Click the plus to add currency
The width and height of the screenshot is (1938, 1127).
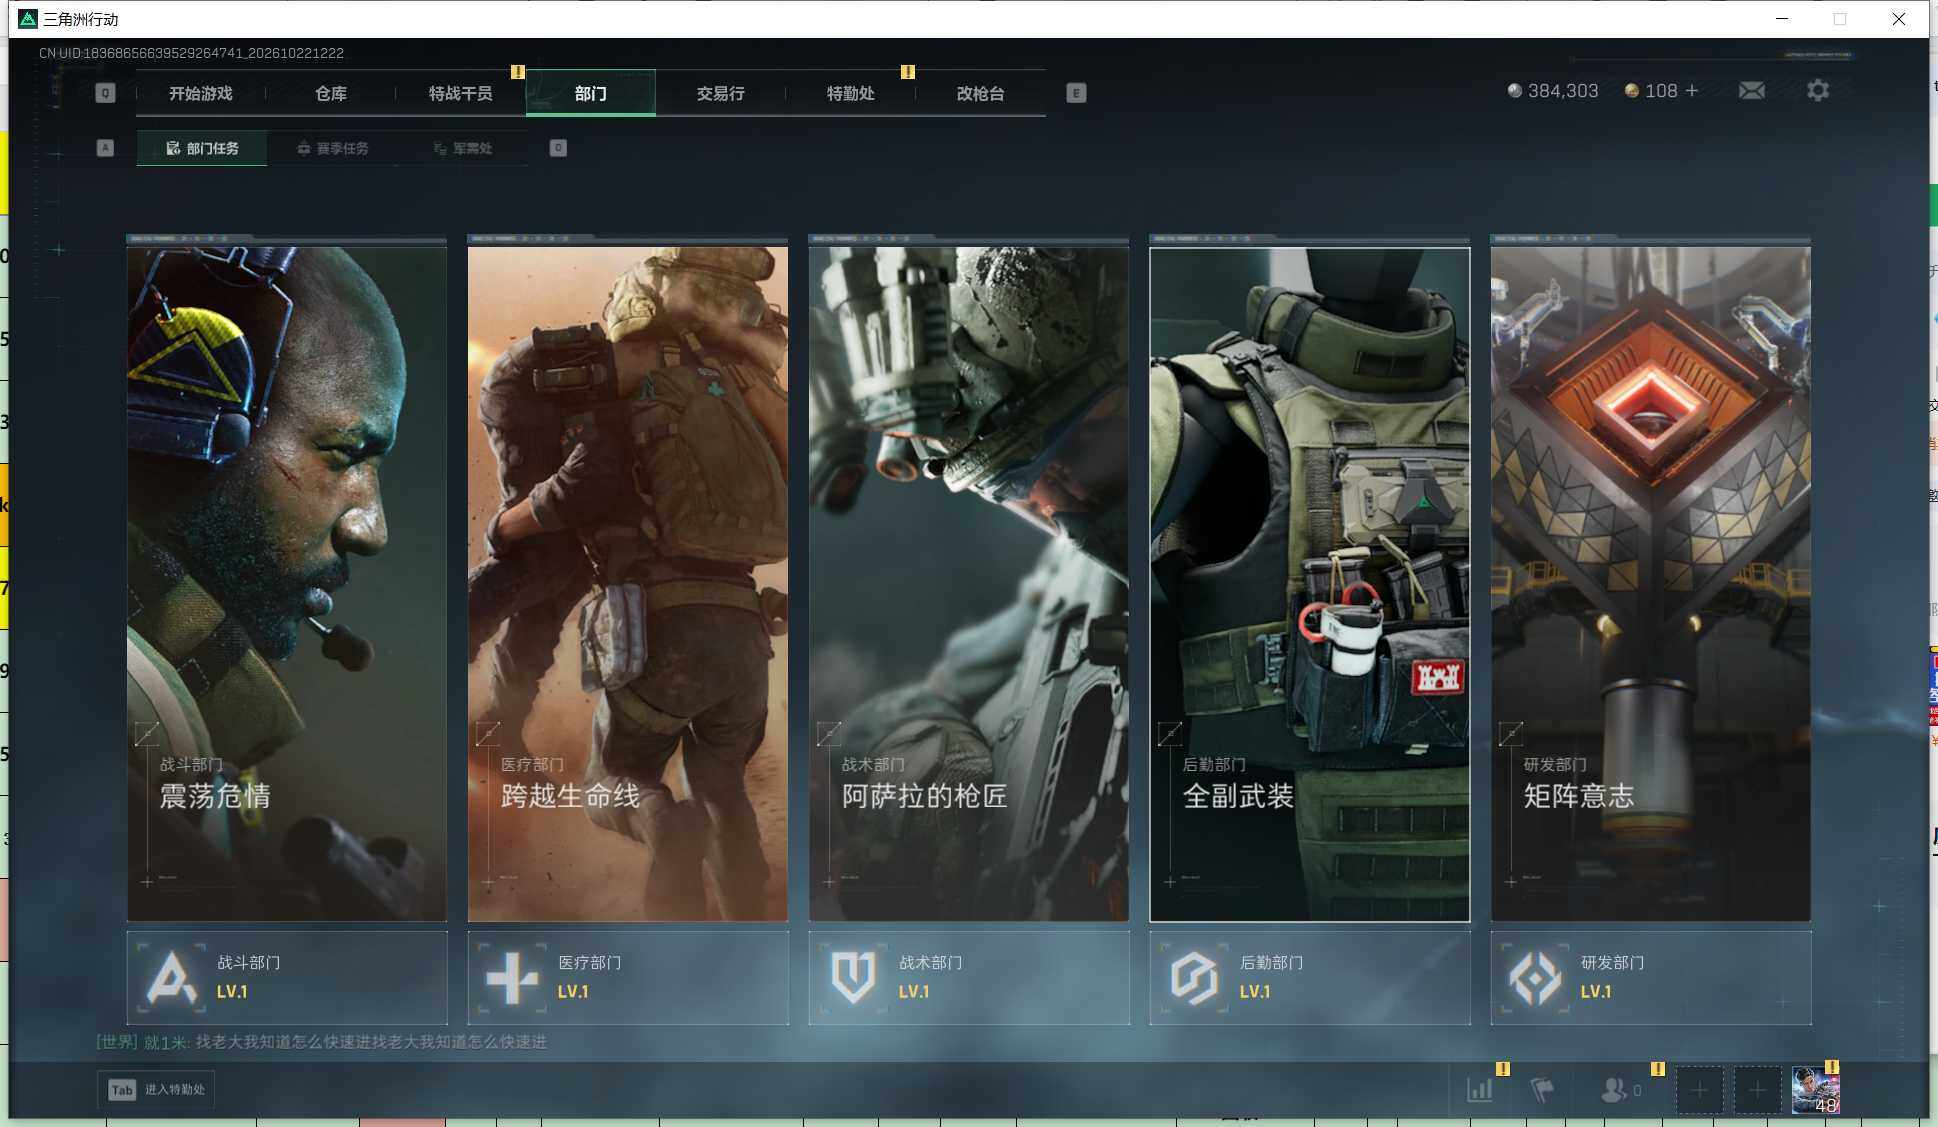click(x=1692, y=91)
